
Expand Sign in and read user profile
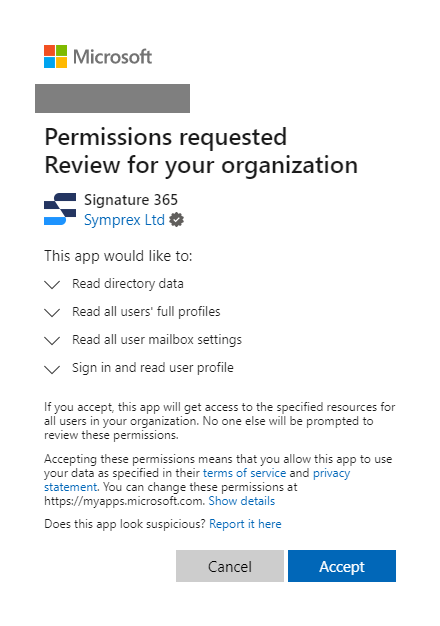tap(52, 369)
